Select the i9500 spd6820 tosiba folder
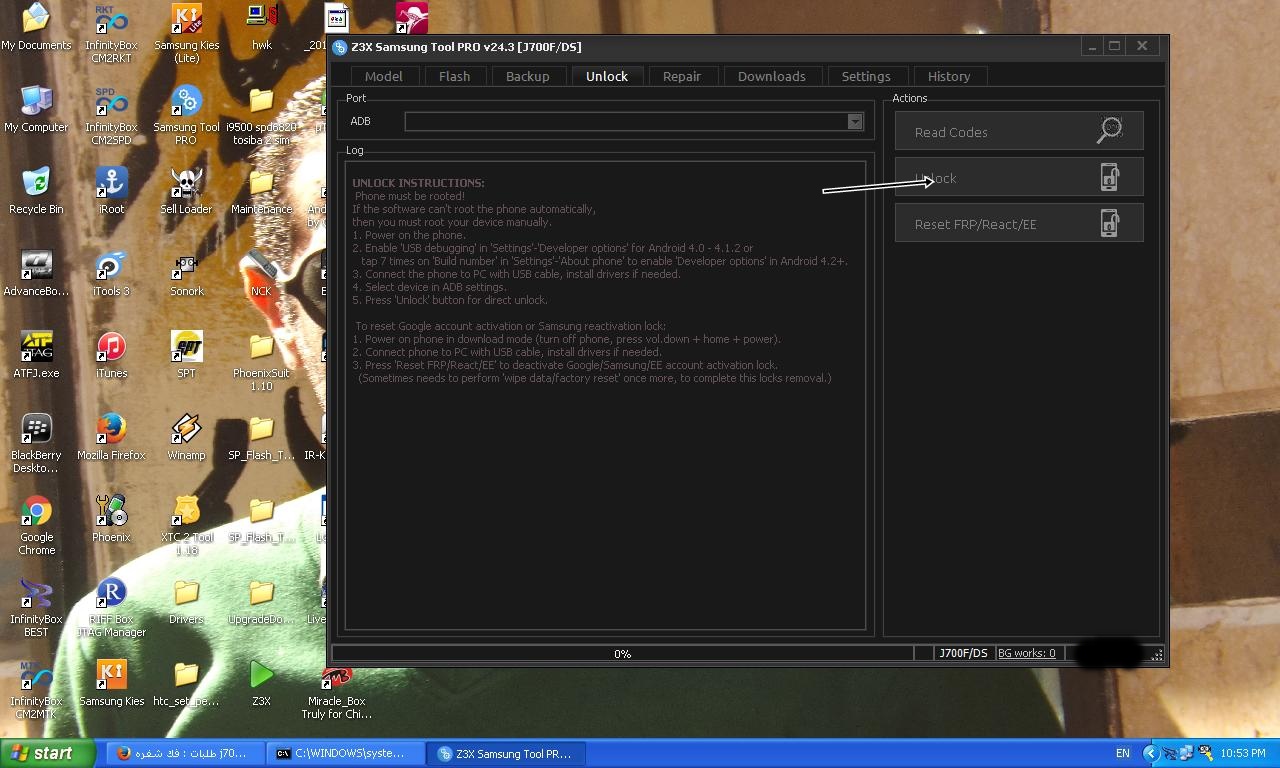1280x768 pixels. point(261,116)
